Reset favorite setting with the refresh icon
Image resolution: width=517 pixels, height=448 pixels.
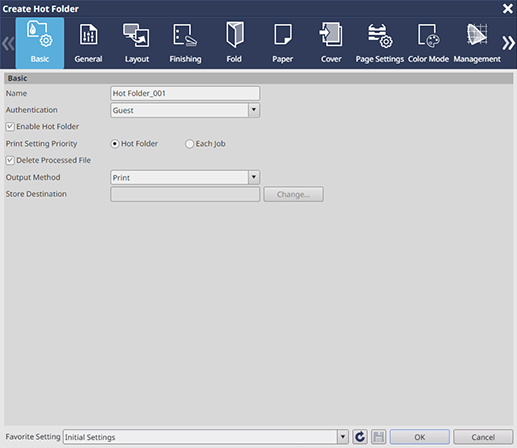(360, 437)
